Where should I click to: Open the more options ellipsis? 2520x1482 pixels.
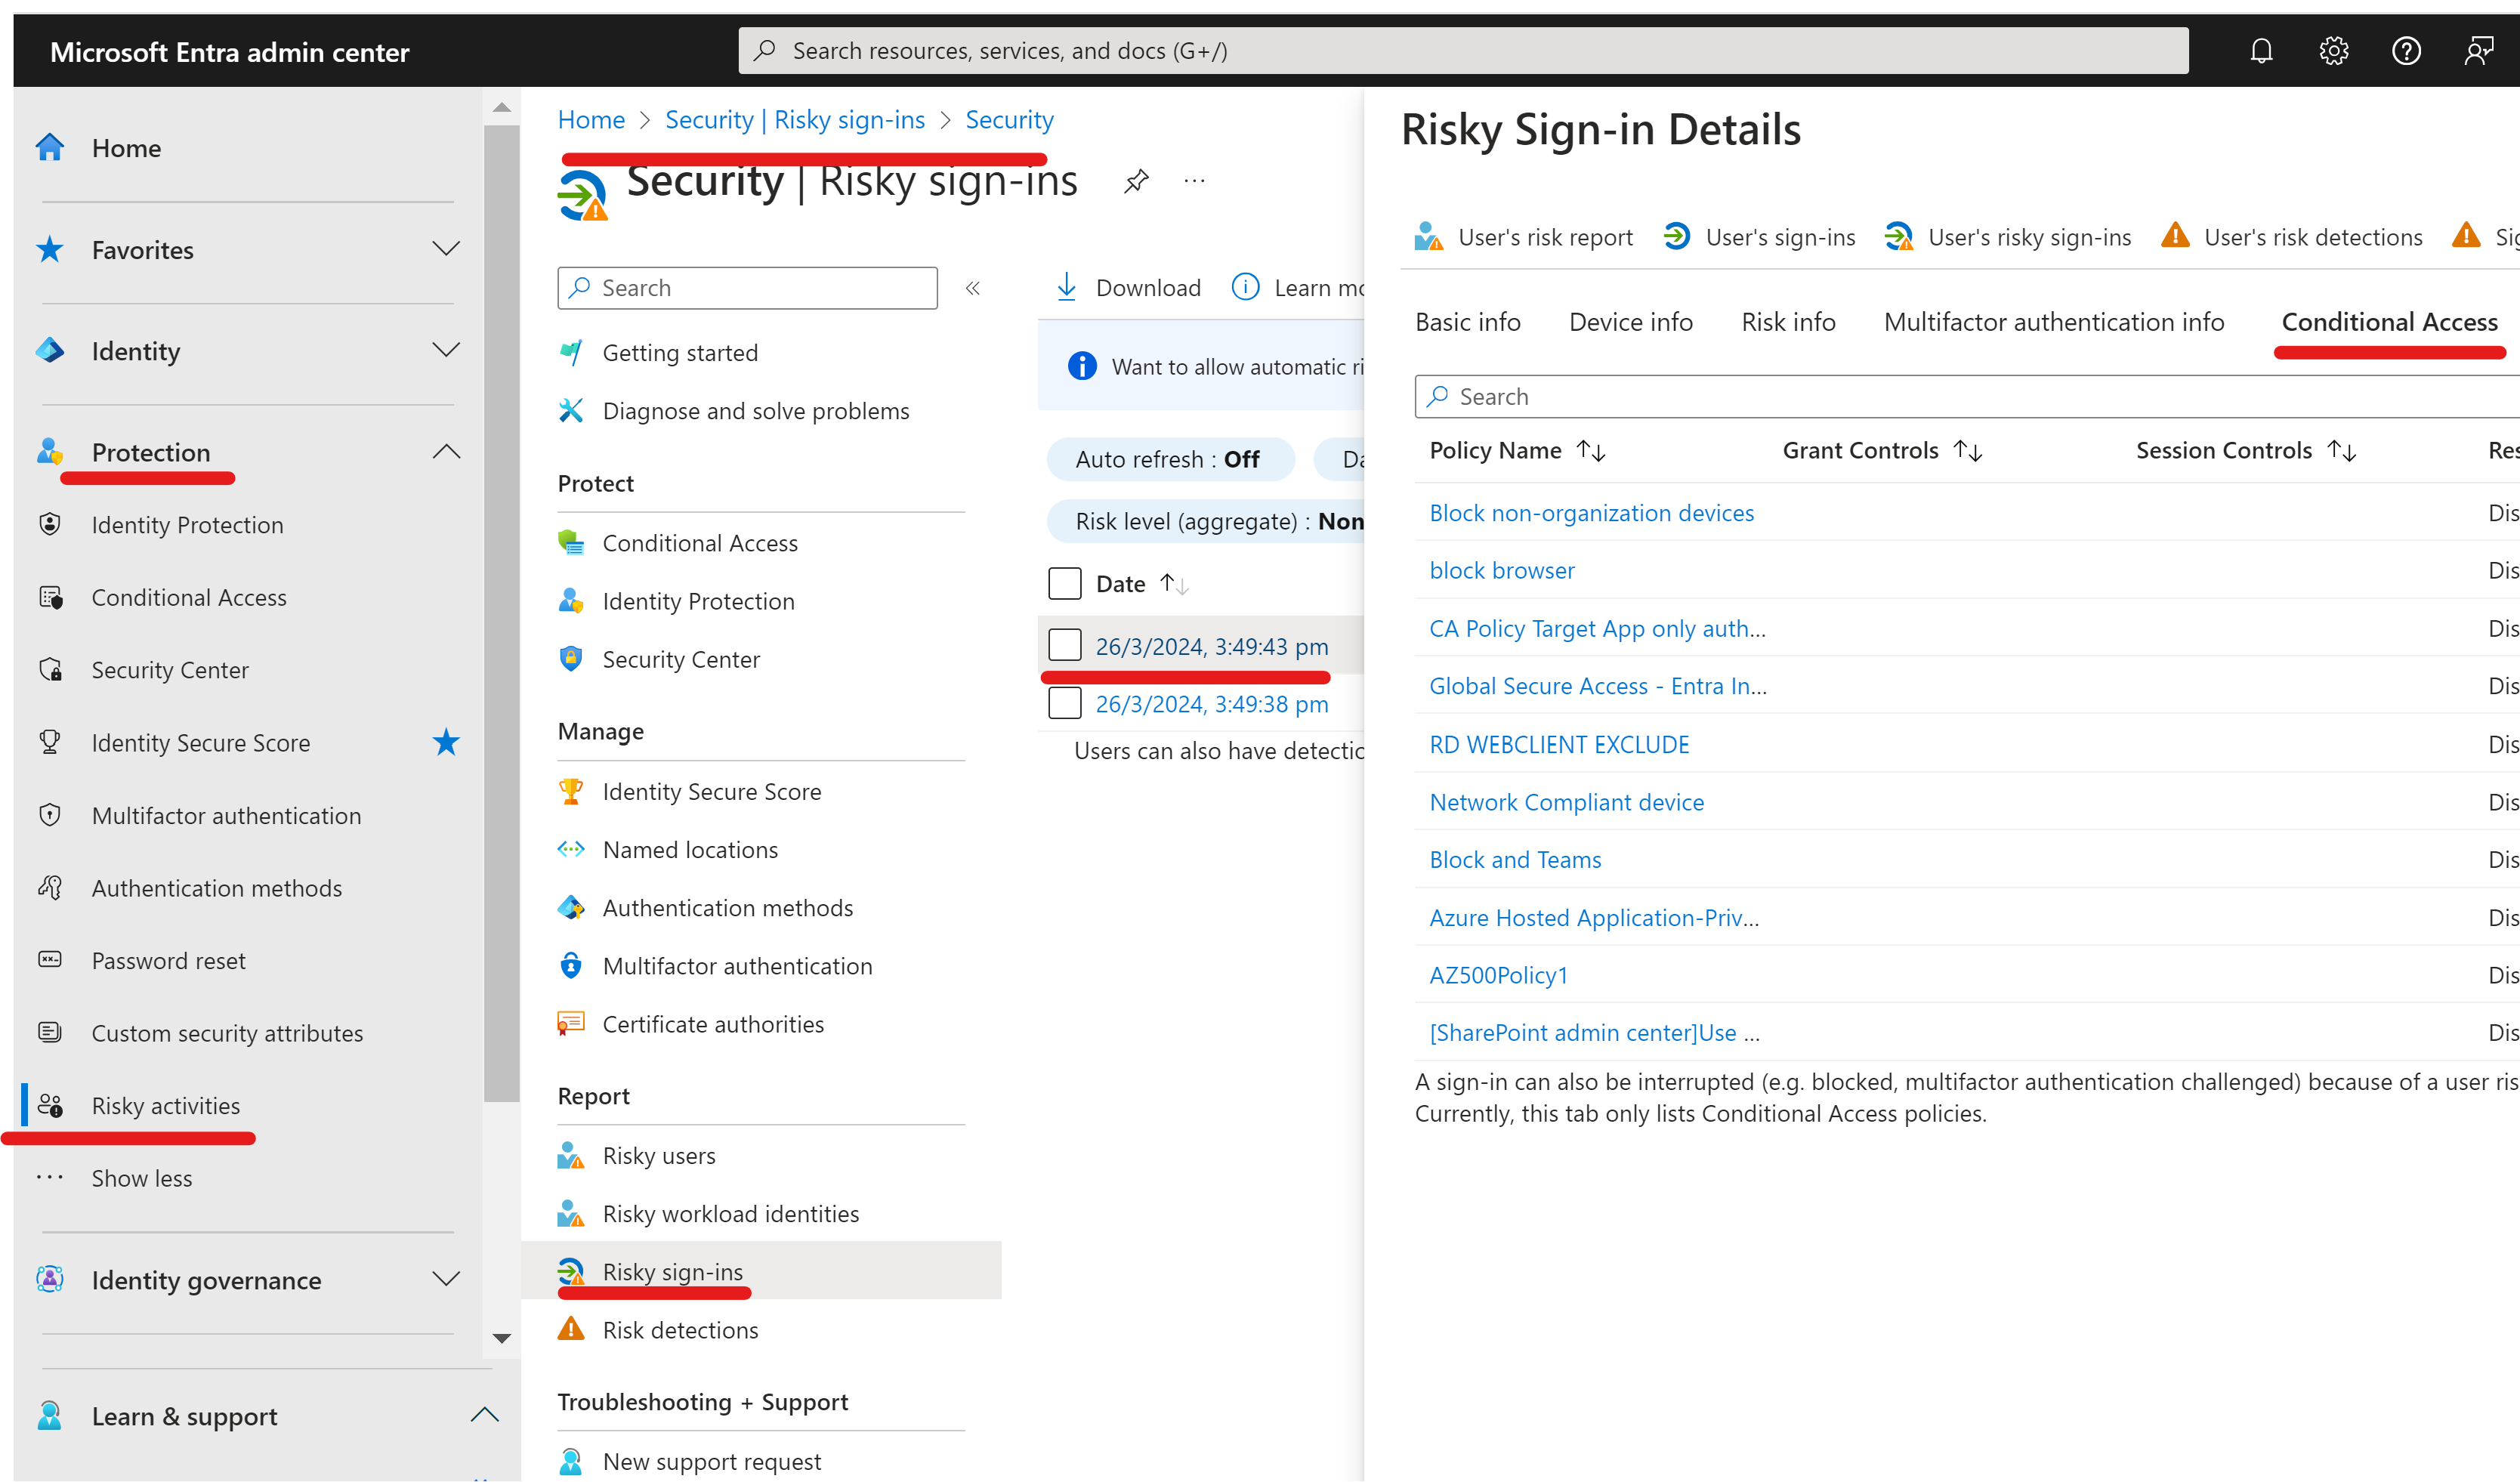coord(1194,181)
